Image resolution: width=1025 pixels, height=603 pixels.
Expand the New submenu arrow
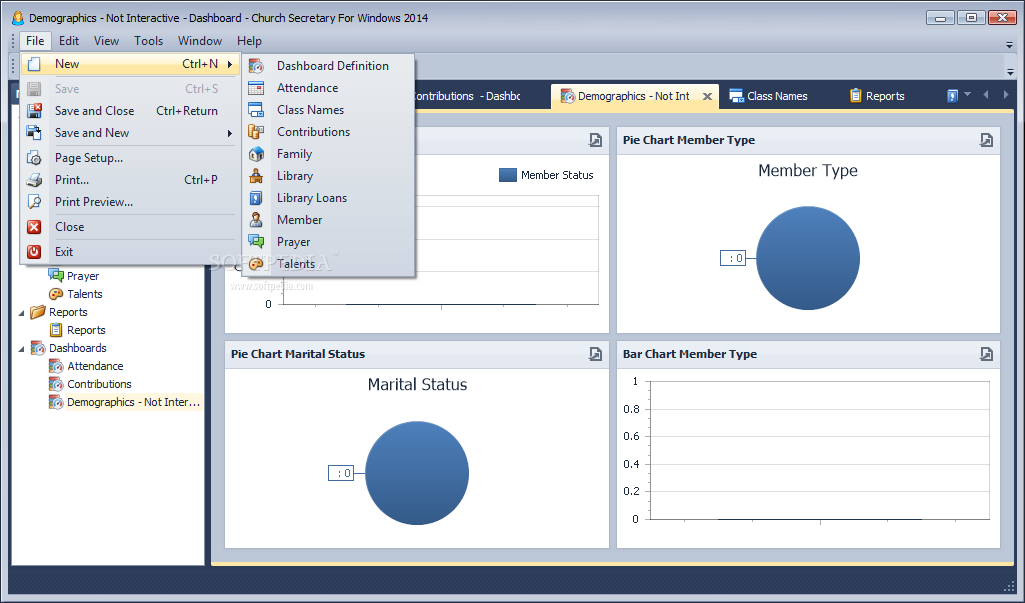tap(229, 64)
